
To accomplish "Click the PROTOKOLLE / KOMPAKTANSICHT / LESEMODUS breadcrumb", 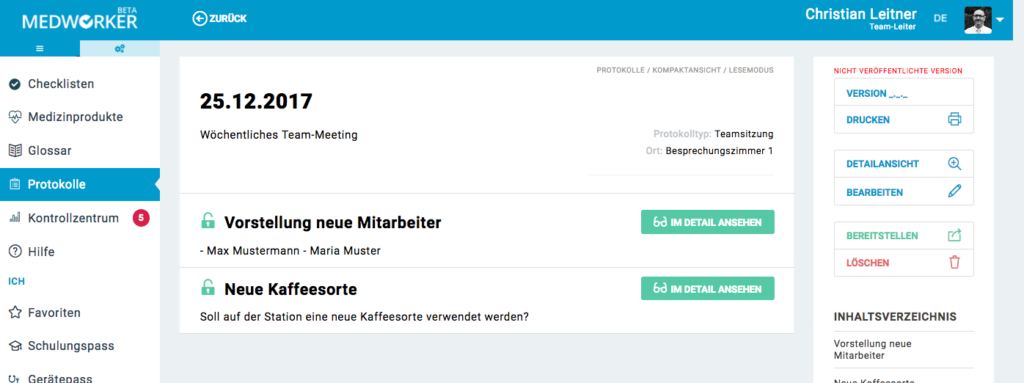I will click(685, 70).
